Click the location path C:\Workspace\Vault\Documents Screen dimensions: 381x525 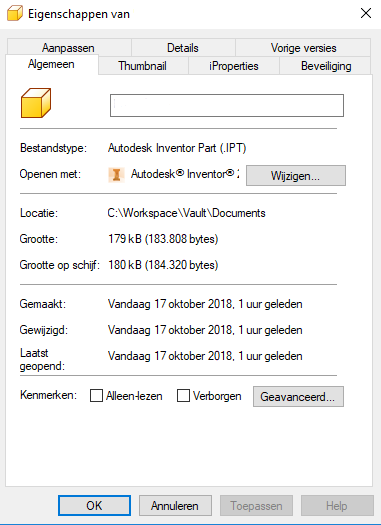tap(186, 213)
